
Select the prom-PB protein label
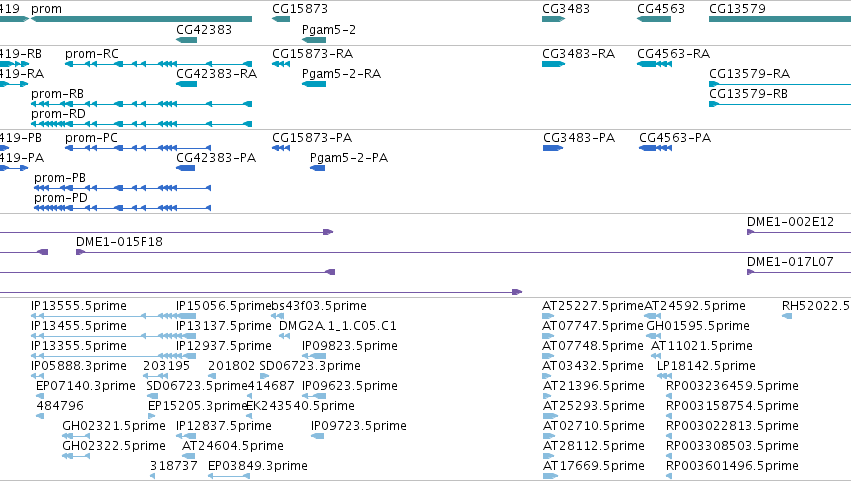pos(60,178)
